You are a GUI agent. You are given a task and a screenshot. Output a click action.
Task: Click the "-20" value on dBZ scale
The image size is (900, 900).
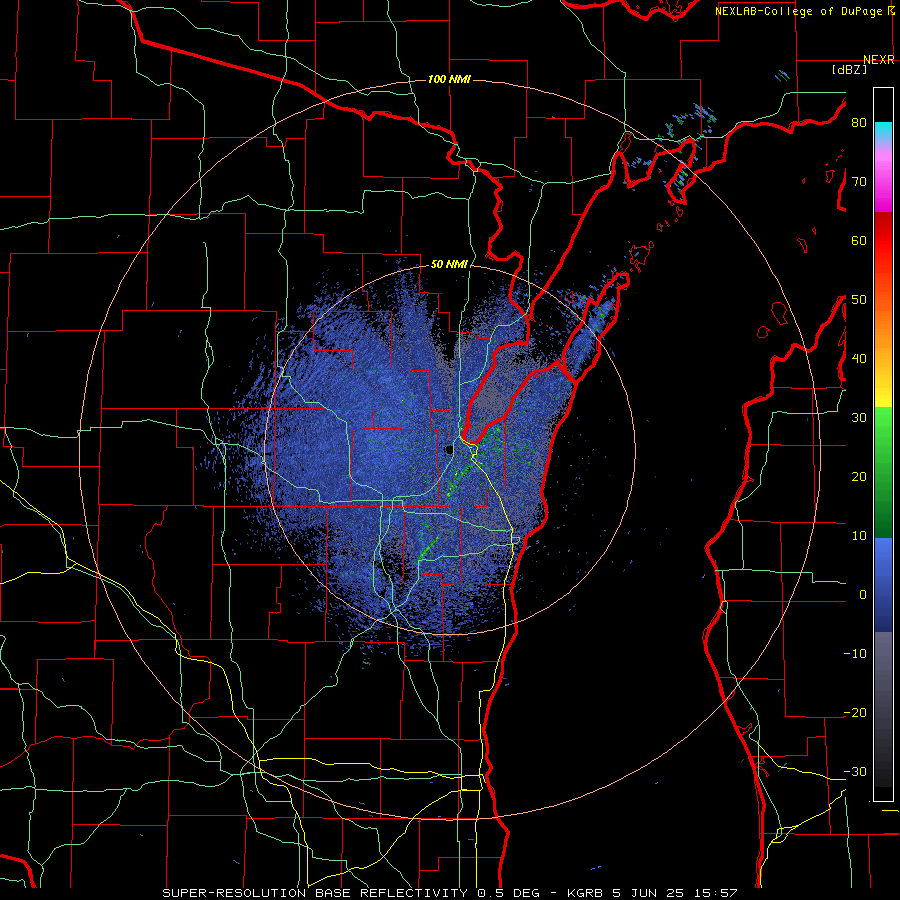tap(855, 712)
